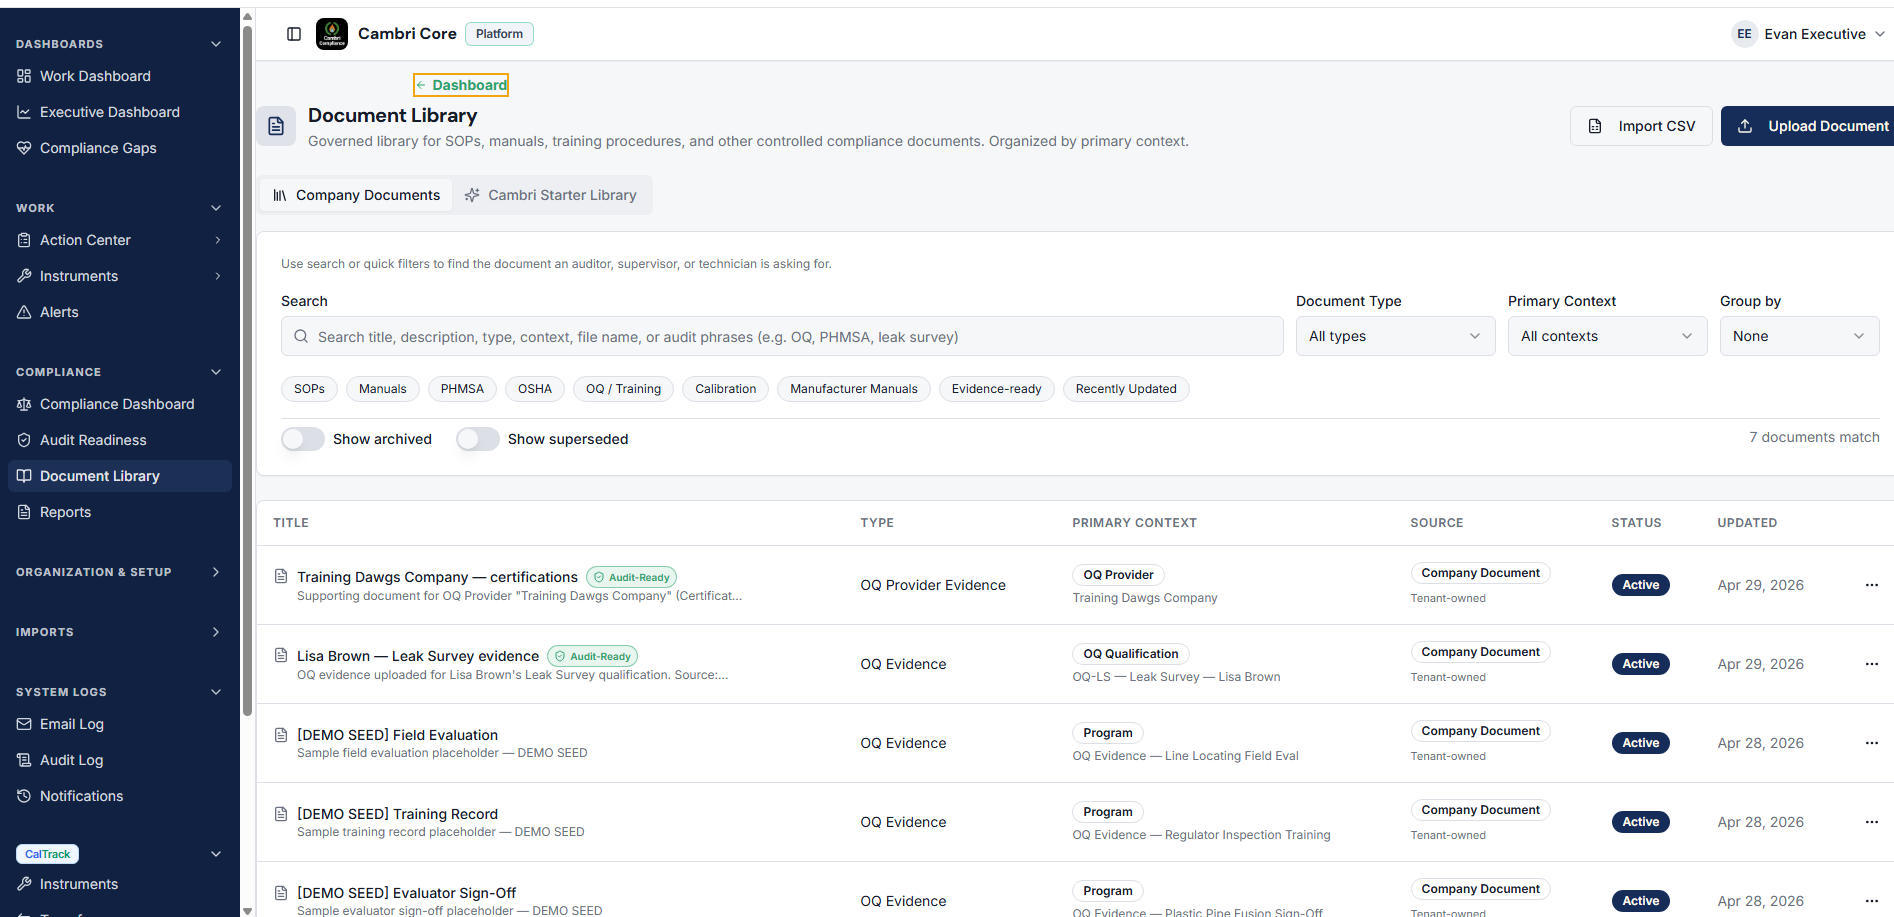Click the Document Library header page icon
Image resolution: width=1894 pixels, height=917 pixels.
(x=276, y=126)
